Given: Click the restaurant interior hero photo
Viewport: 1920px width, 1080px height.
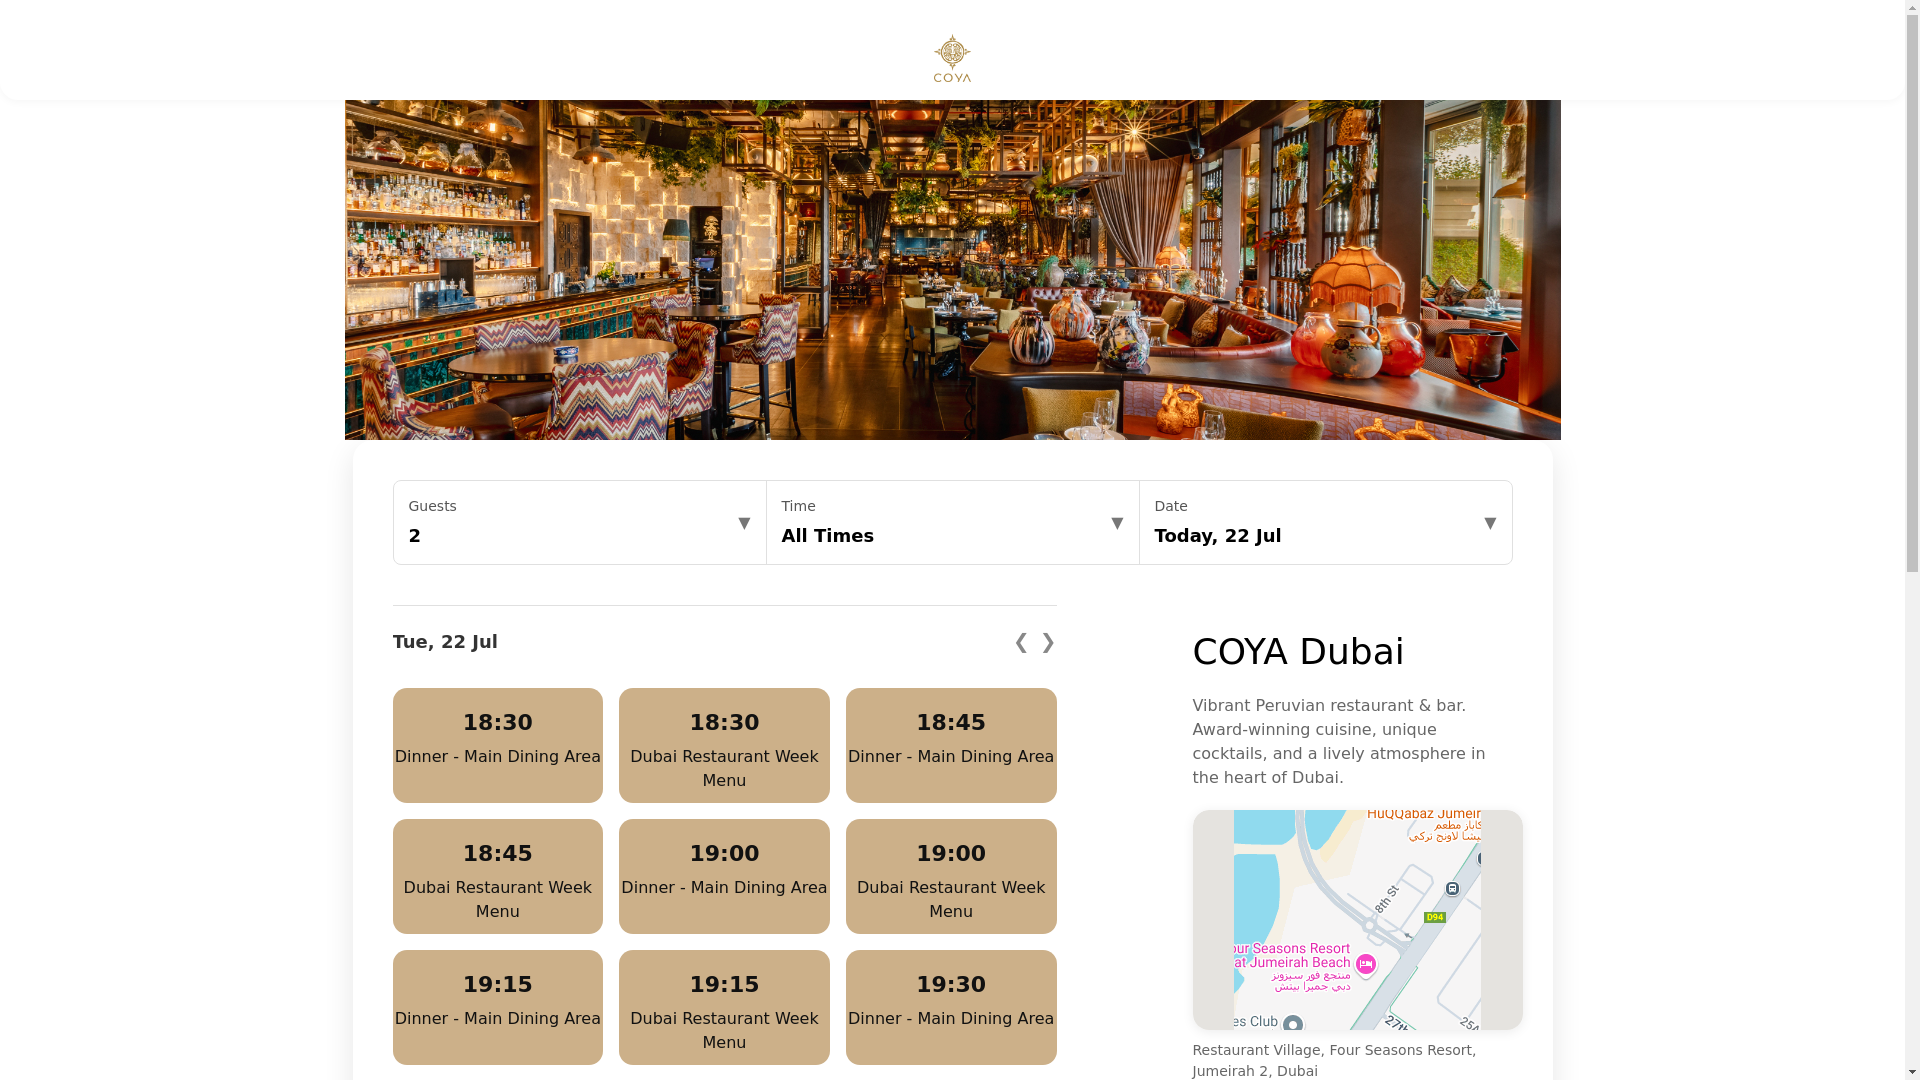Looking at the screenshot, I should click(952, 270).
